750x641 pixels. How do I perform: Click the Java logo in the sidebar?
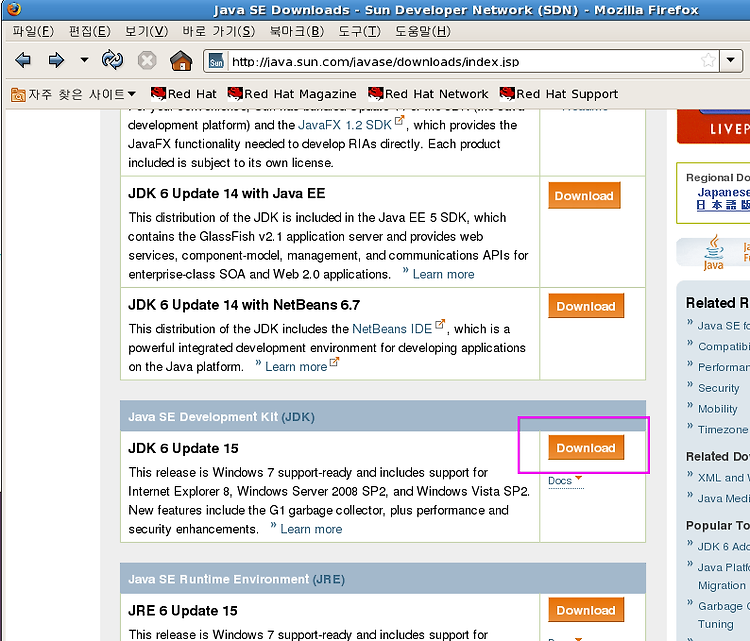(713, 252)
